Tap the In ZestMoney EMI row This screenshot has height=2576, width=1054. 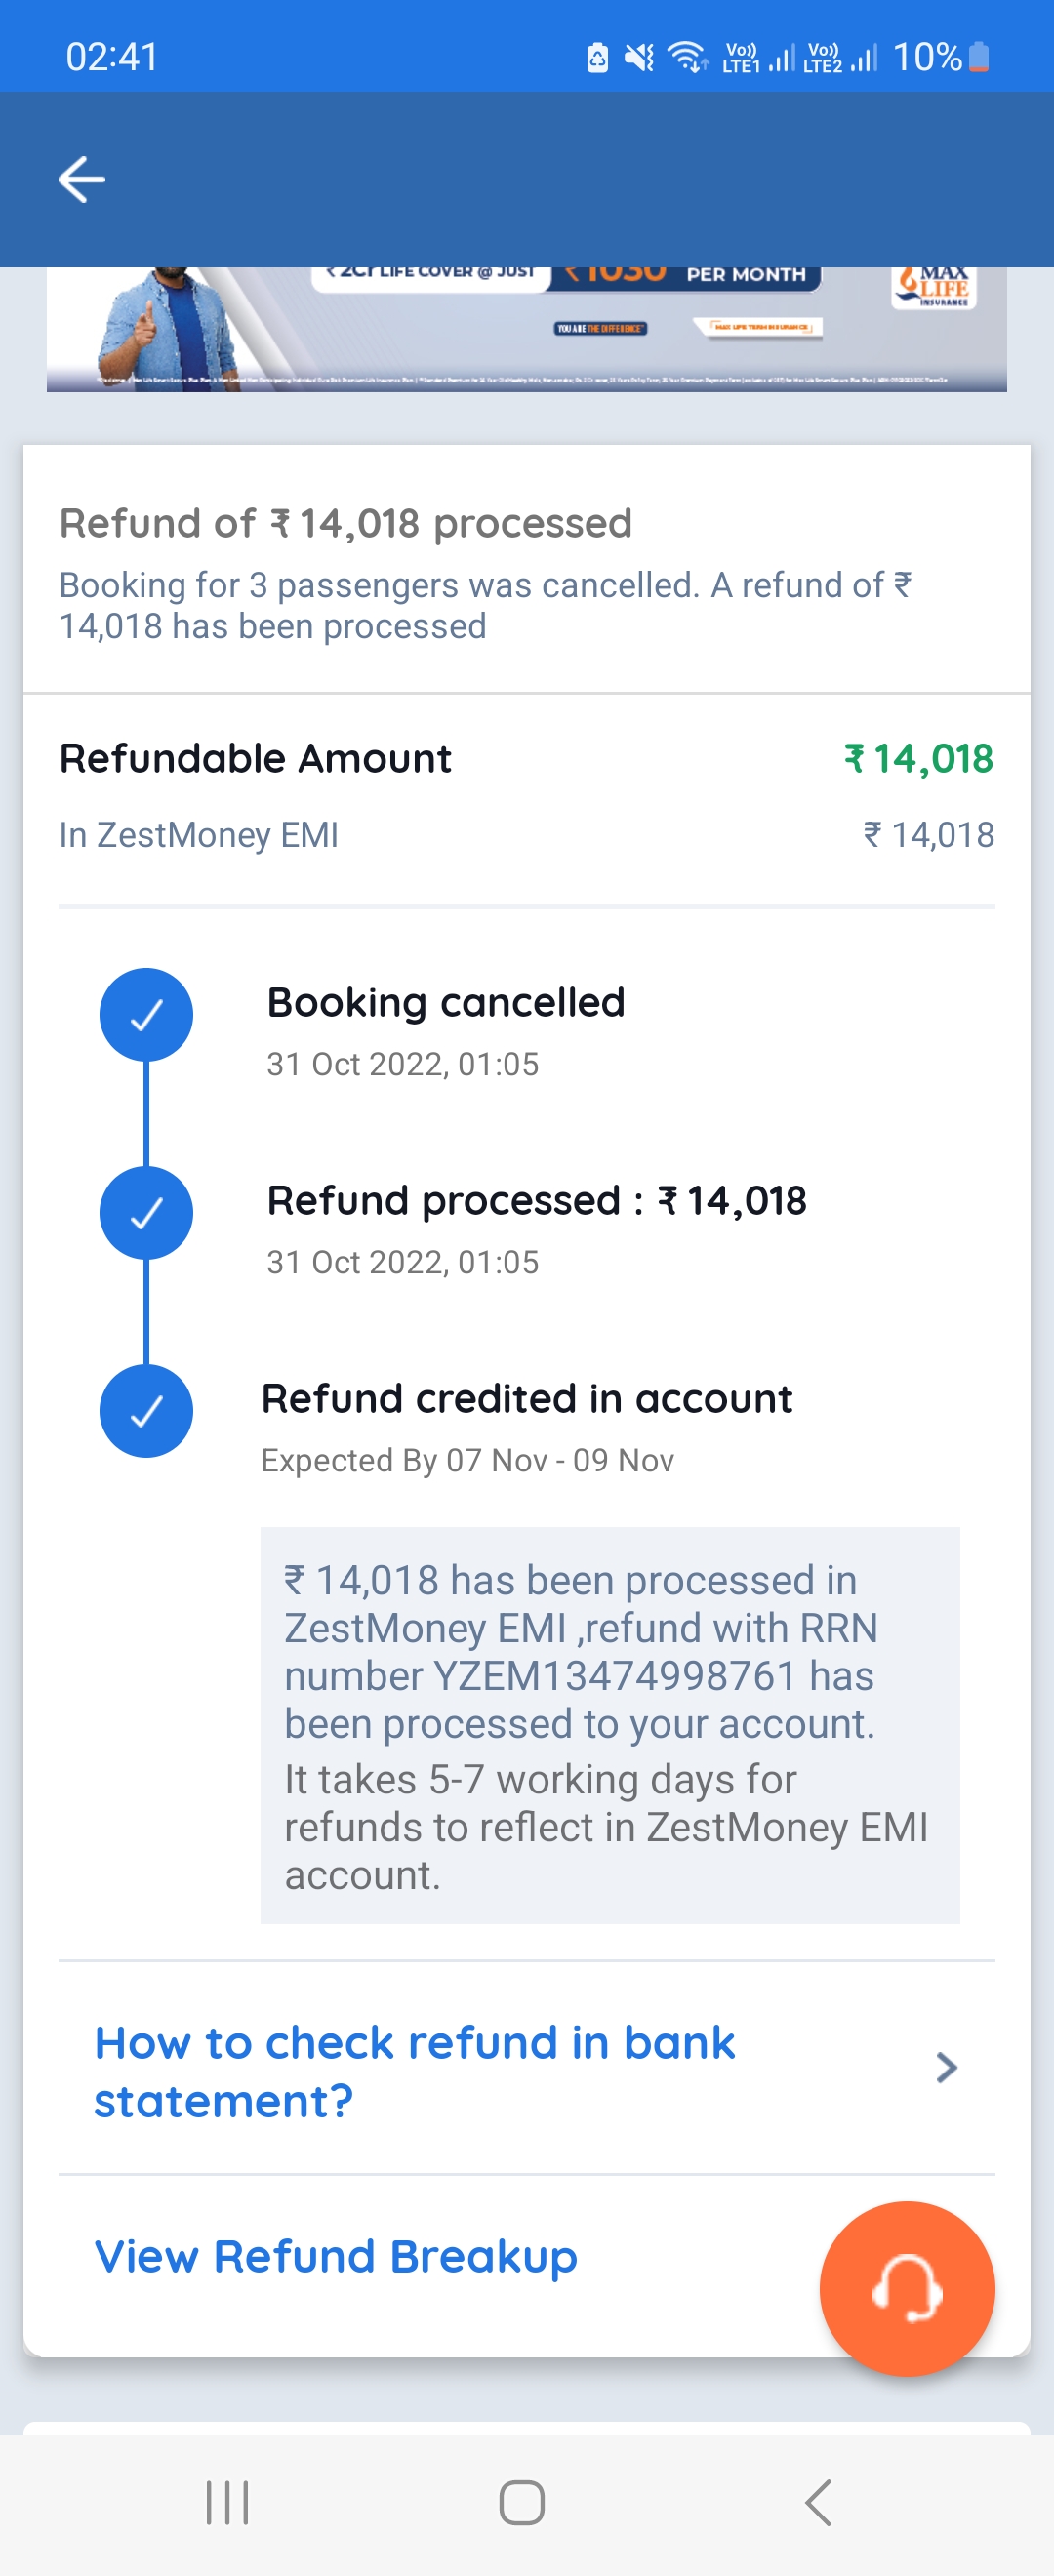click(x=527, y=834)
